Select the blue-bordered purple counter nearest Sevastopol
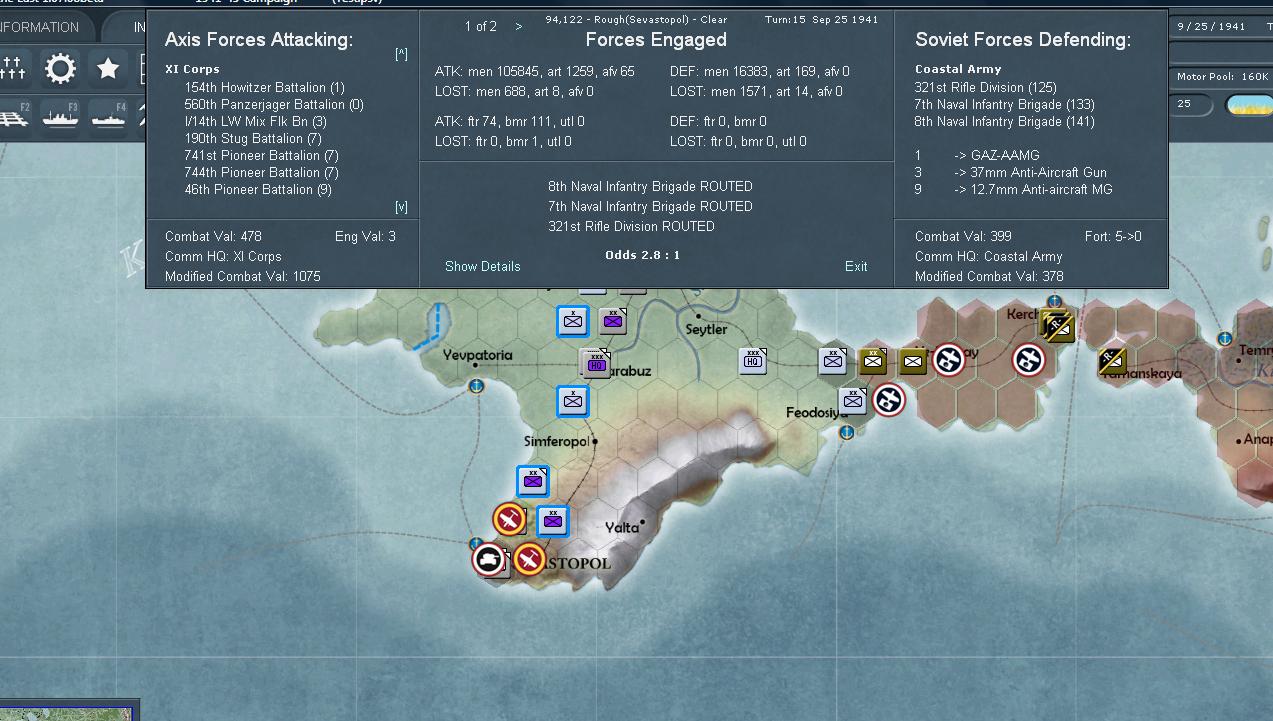The height and width of the screenshot is (721, 1273). [x=553, y=521]
